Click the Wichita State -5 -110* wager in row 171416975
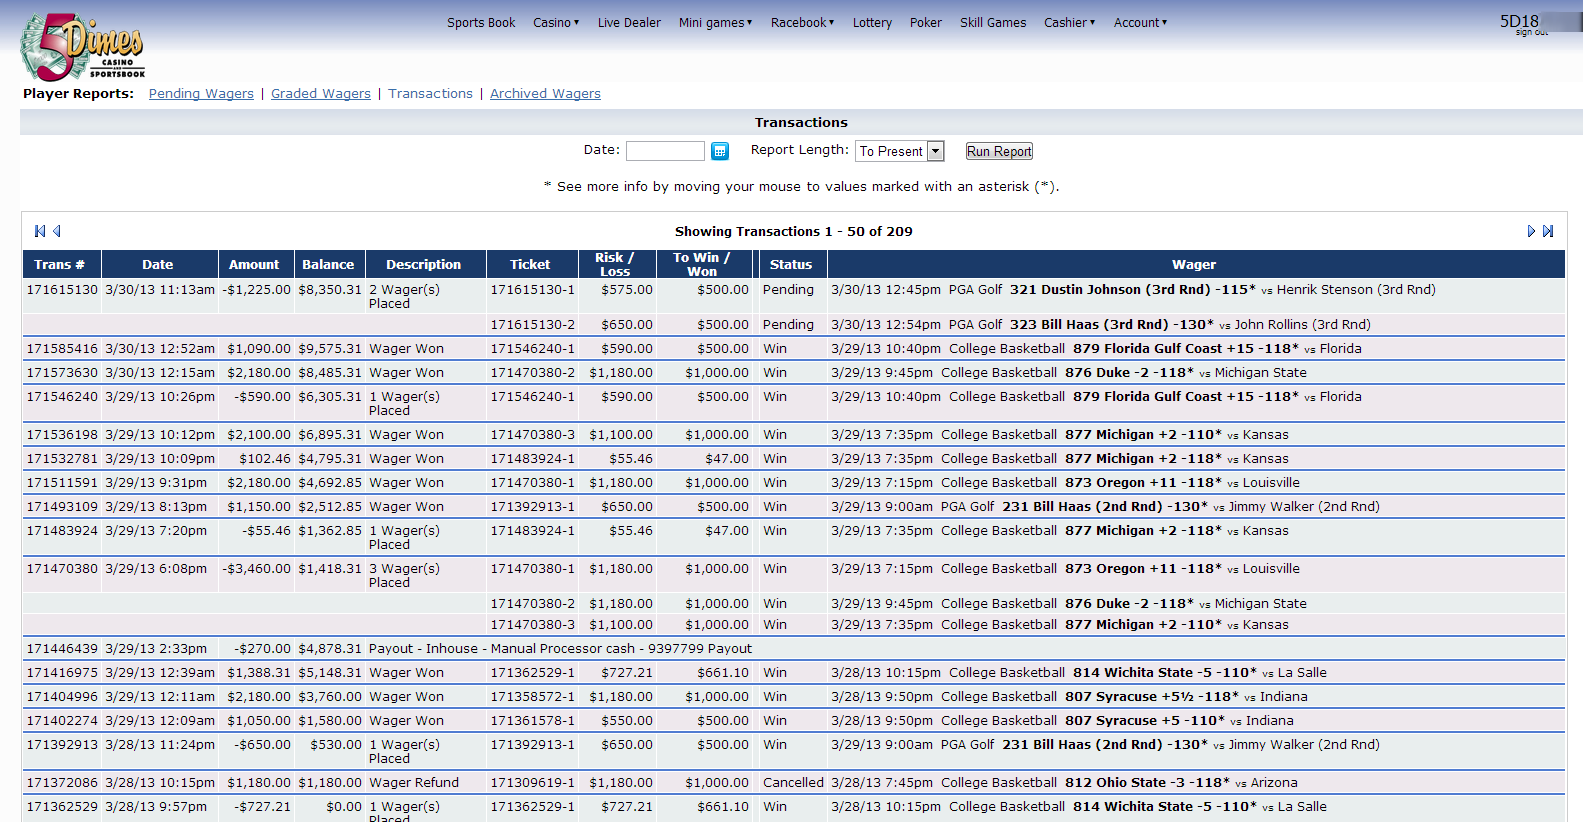This screenshot has width=1583, height=822. click(x=1164, y=673)
